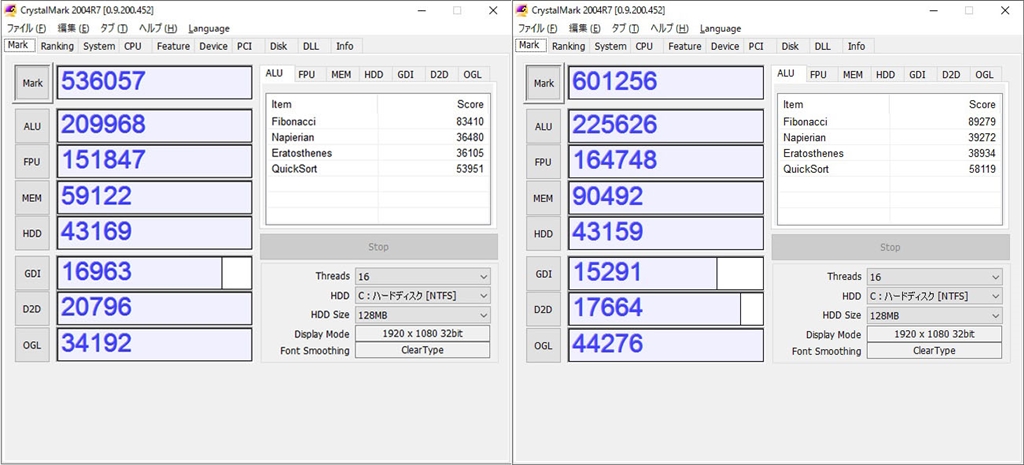Switch to the Ranking tab in the left window
Image resolution: width=1024 pixels, height=465 pixels.
[57, 46]
